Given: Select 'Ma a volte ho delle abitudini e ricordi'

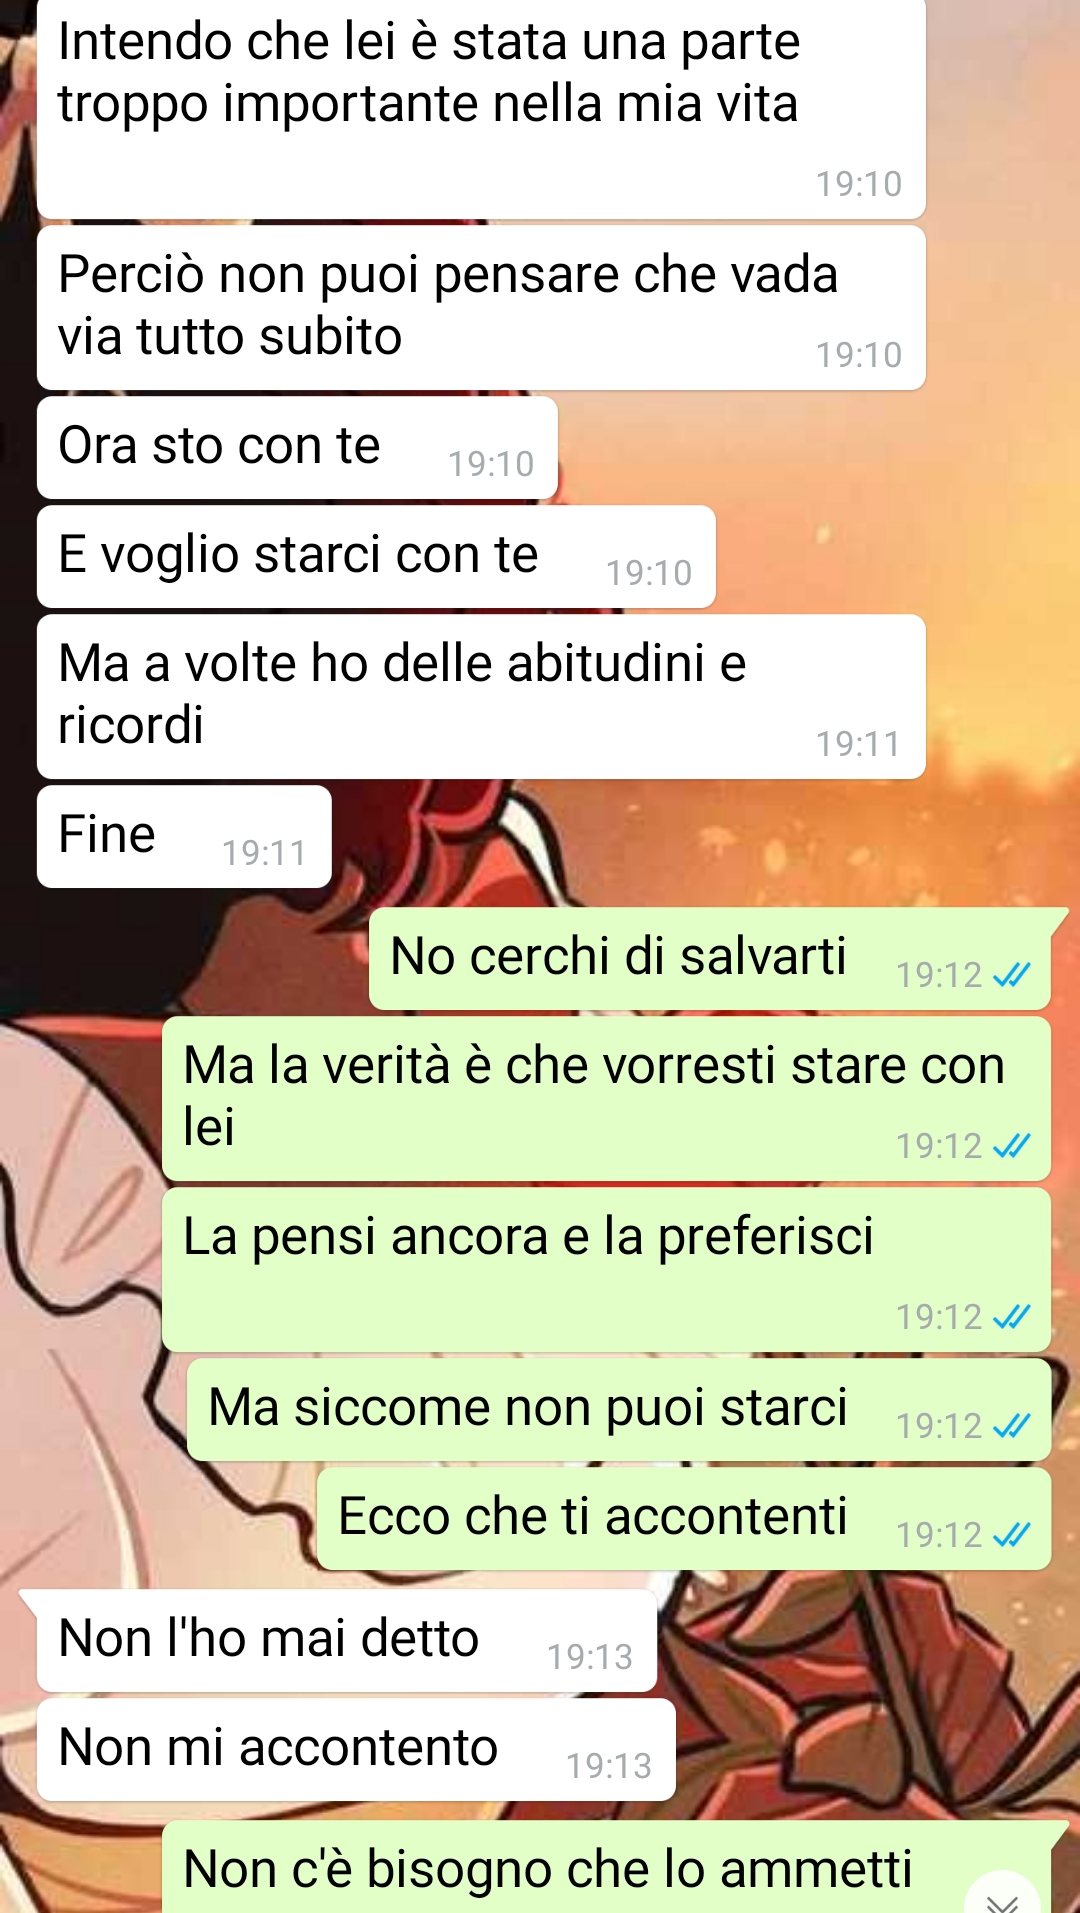Looking at the screenshot, I should [x=481, y=697].
